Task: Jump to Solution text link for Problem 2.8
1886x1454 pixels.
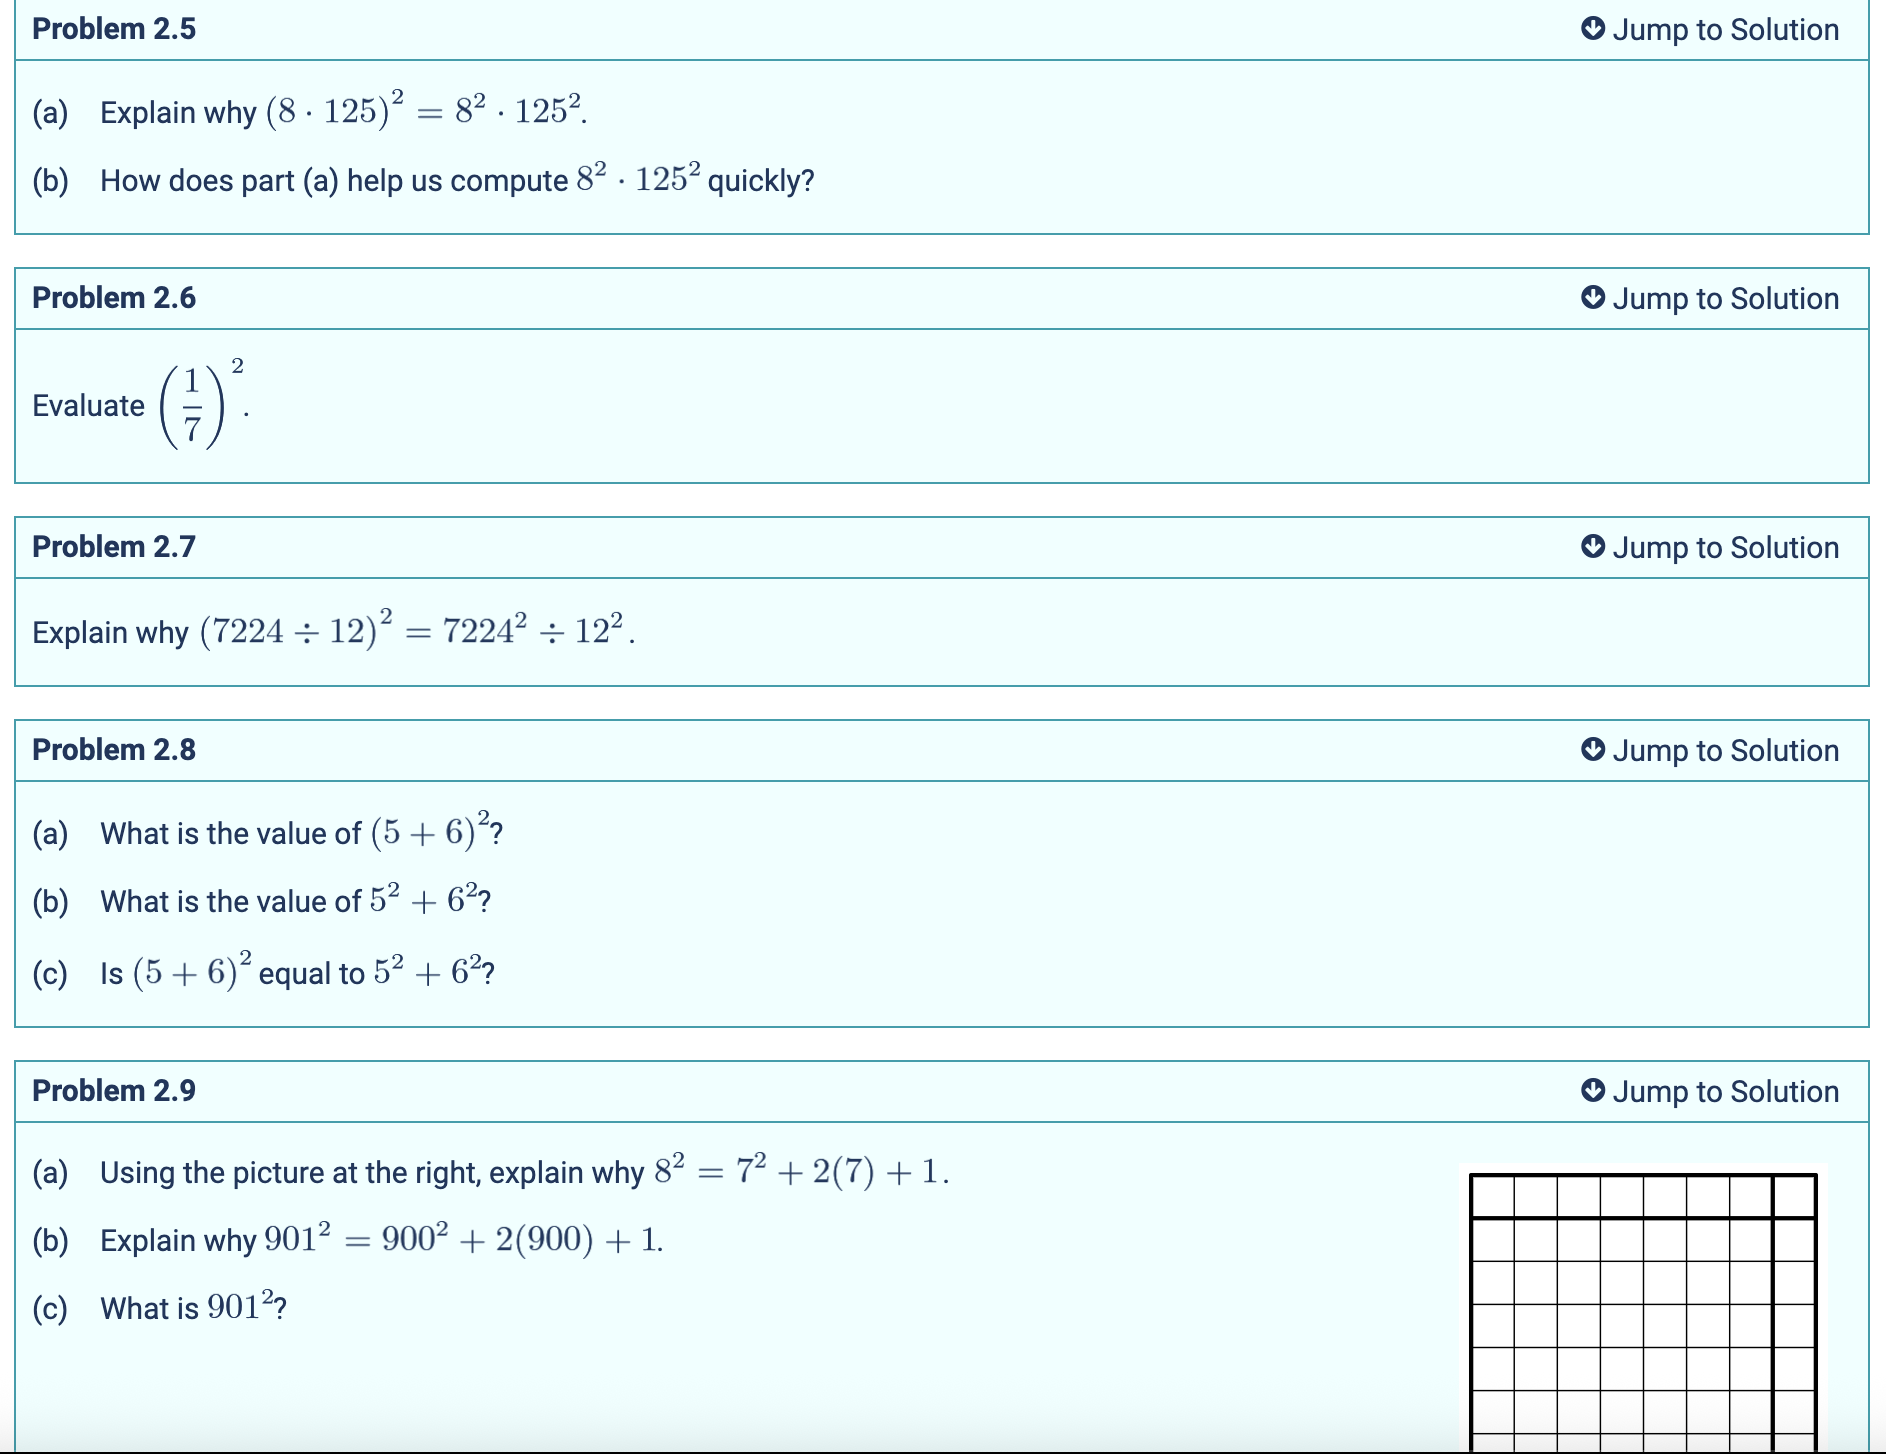Action: [1725, 750]
